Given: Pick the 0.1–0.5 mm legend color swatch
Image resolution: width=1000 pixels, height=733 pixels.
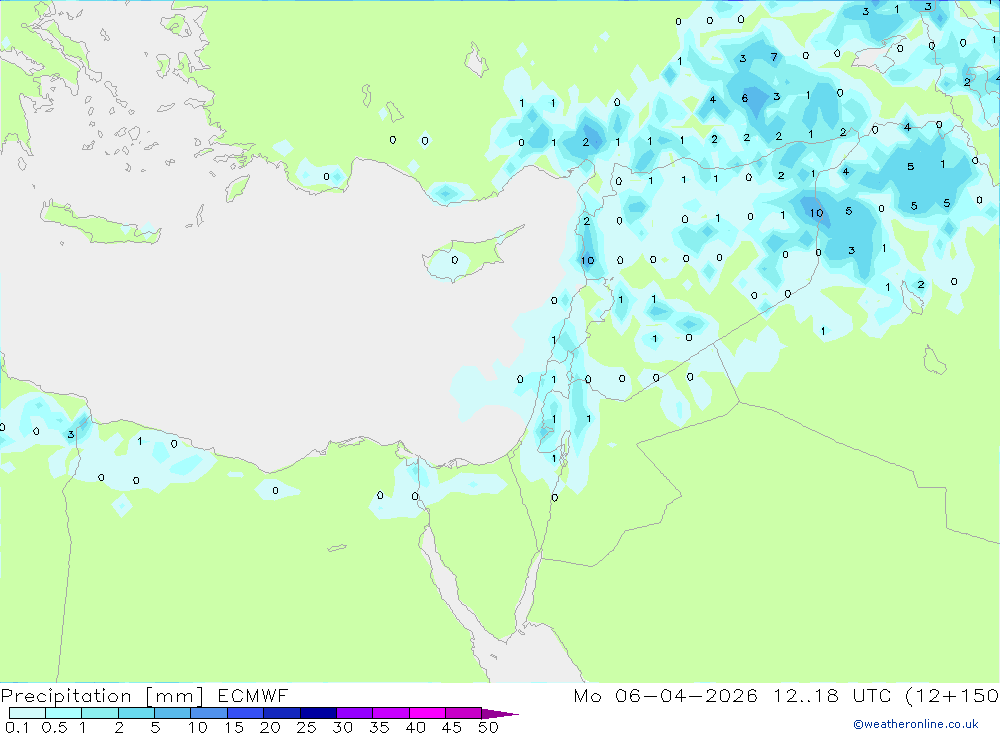Looking at the screenshot, I should pyautogui.click(x=27, y=713).
